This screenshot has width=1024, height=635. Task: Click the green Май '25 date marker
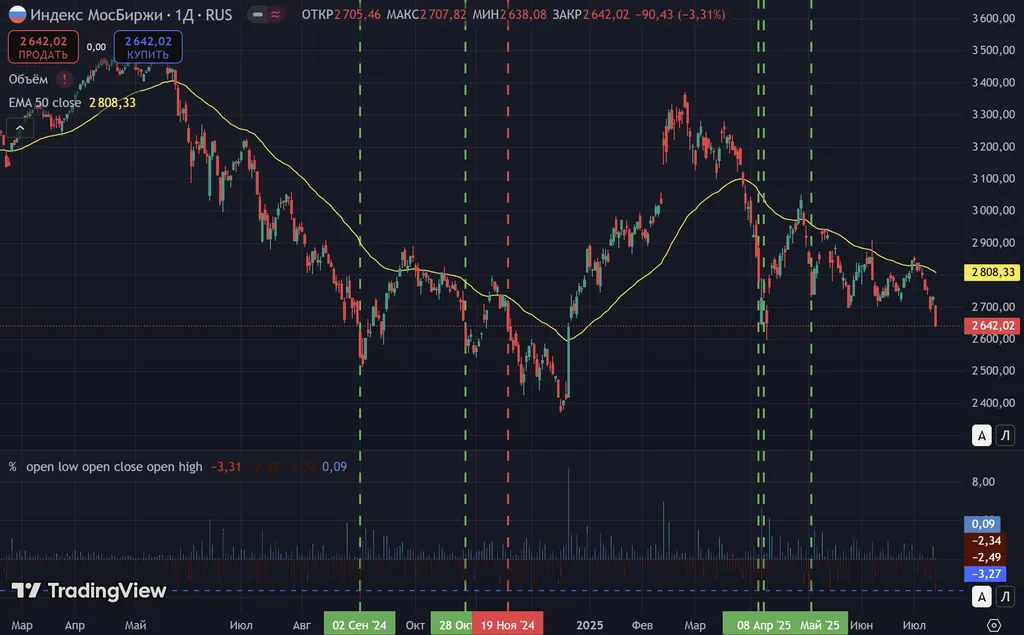tap(820, 625)
